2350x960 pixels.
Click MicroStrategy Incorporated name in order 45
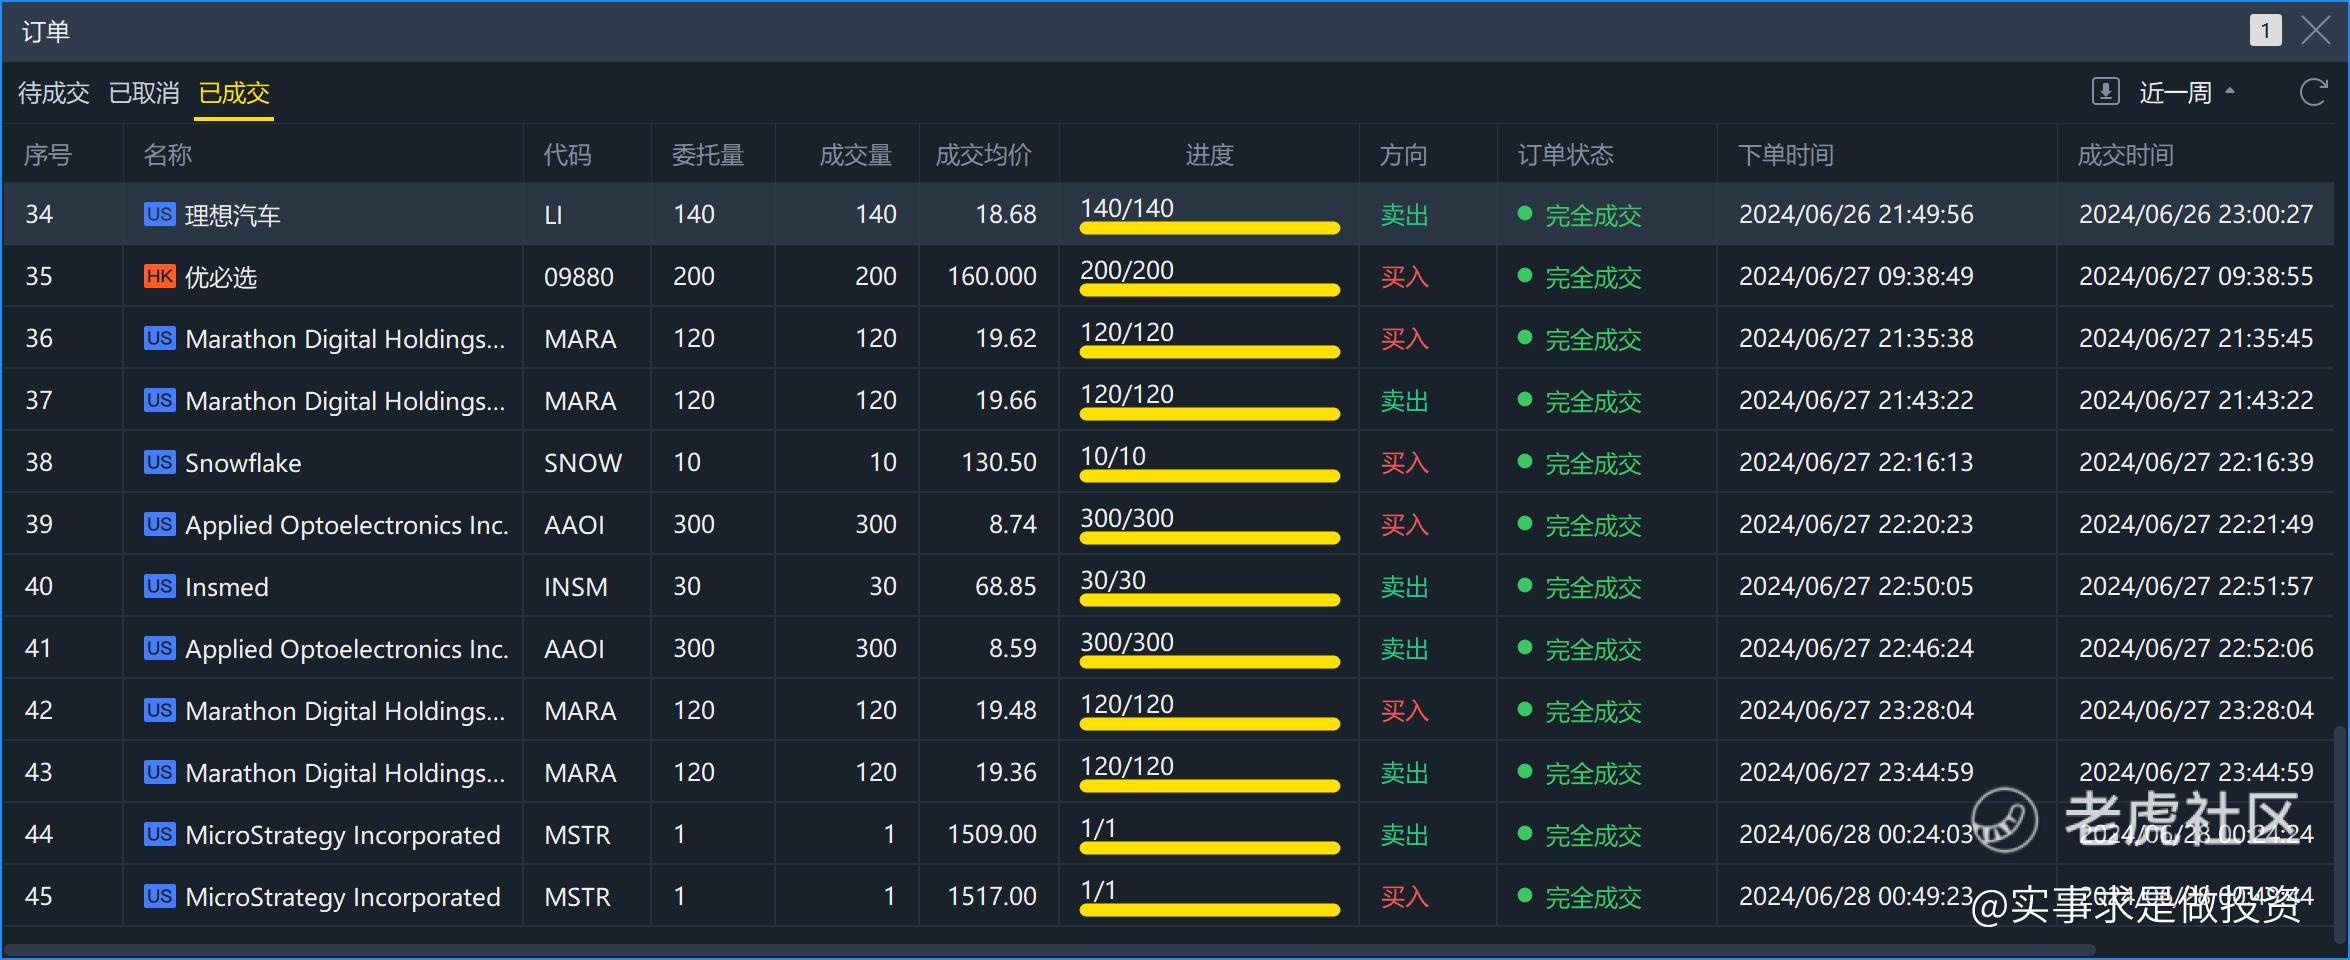343,897
